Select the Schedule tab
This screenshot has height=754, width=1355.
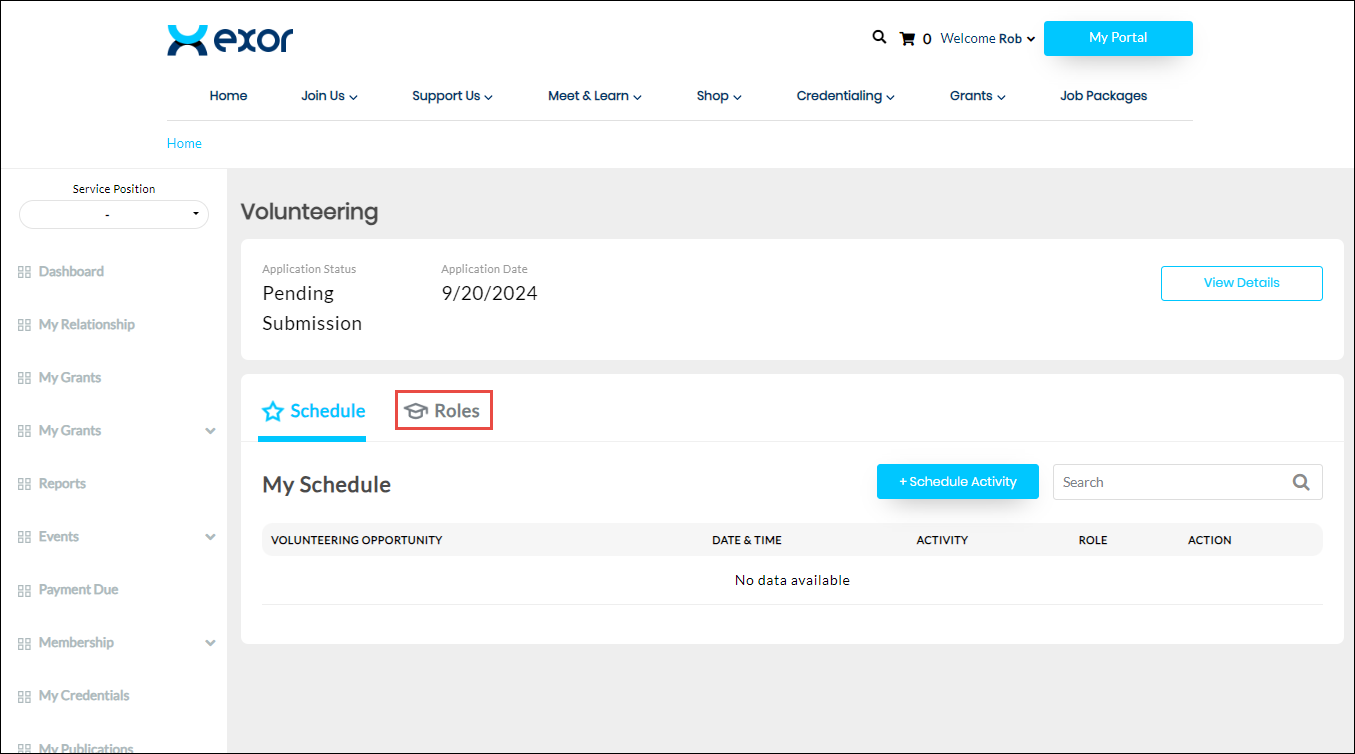[x=313, y=411]
